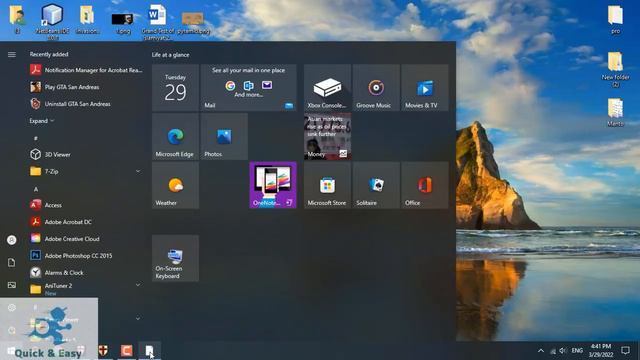The width and height of the screenshot is (640, 360).
Task: Select the Invasion desktop folder
Action: (x=87, y=20)
